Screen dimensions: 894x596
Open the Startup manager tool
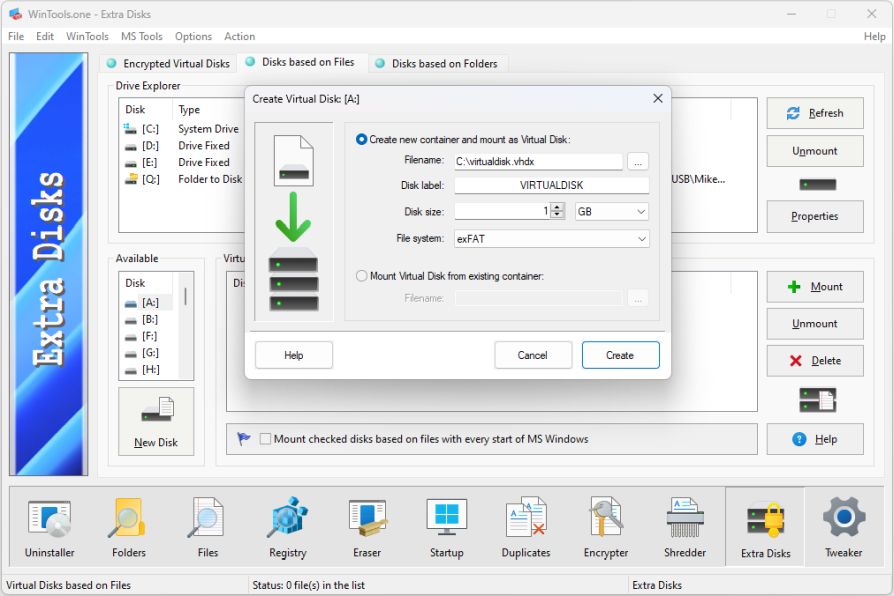(446, 527)
